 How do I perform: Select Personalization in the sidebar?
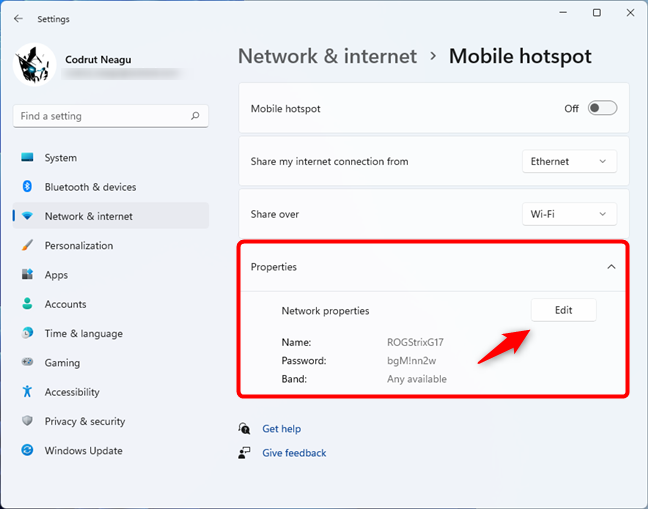(110, 245)
